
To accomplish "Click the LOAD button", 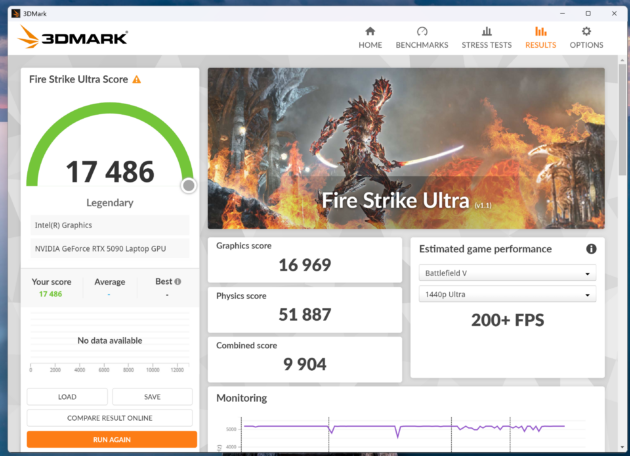I will tap(67, 397).
